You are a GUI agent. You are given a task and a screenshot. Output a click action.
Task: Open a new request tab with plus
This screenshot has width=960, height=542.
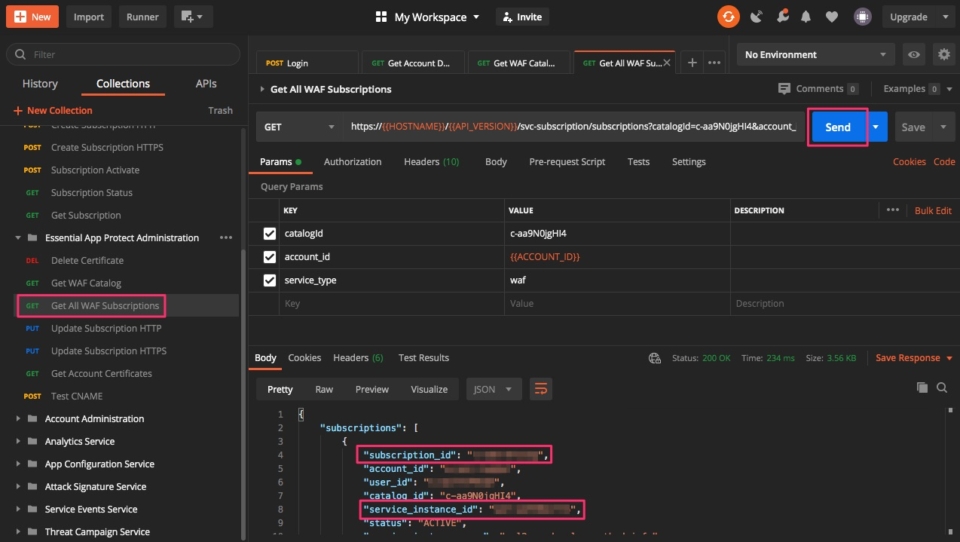[692, 62]
